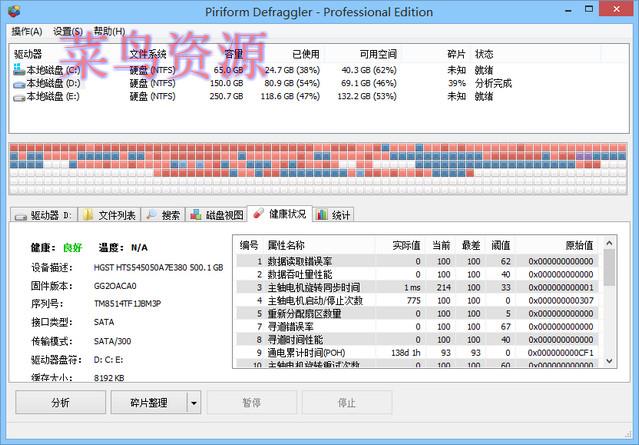Screen dimensions: 639x445
Task: Click the 分析完成 status of drive D:
Action: pyautogui.click(x=493, y=84)
